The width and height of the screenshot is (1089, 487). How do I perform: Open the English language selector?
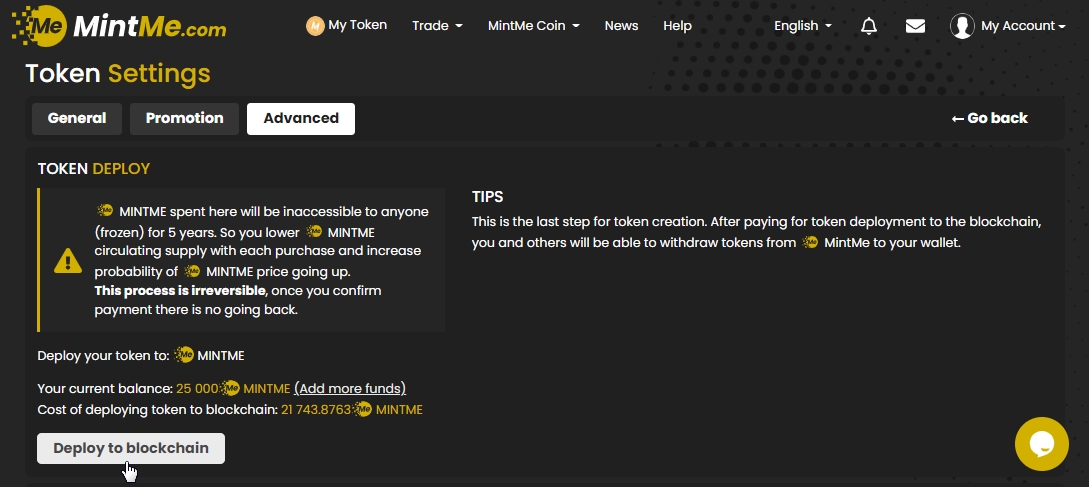click(803, 26)
